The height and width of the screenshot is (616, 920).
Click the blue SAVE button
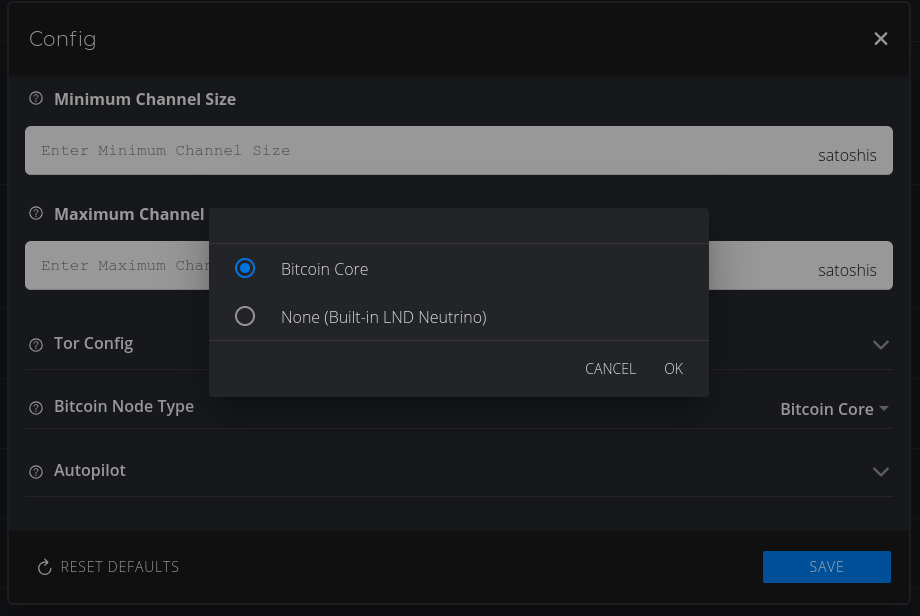click(826, 566)
